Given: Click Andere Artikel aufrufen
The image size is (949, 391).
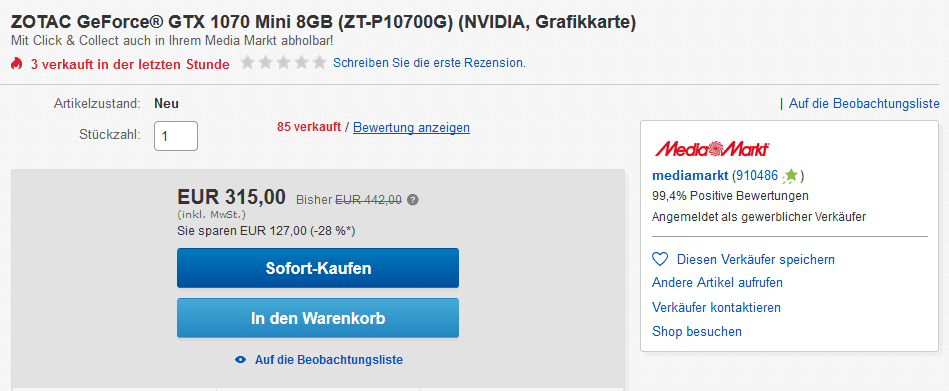Looking at the screenshot, I should pyautogui.click(x=717, y=283).
